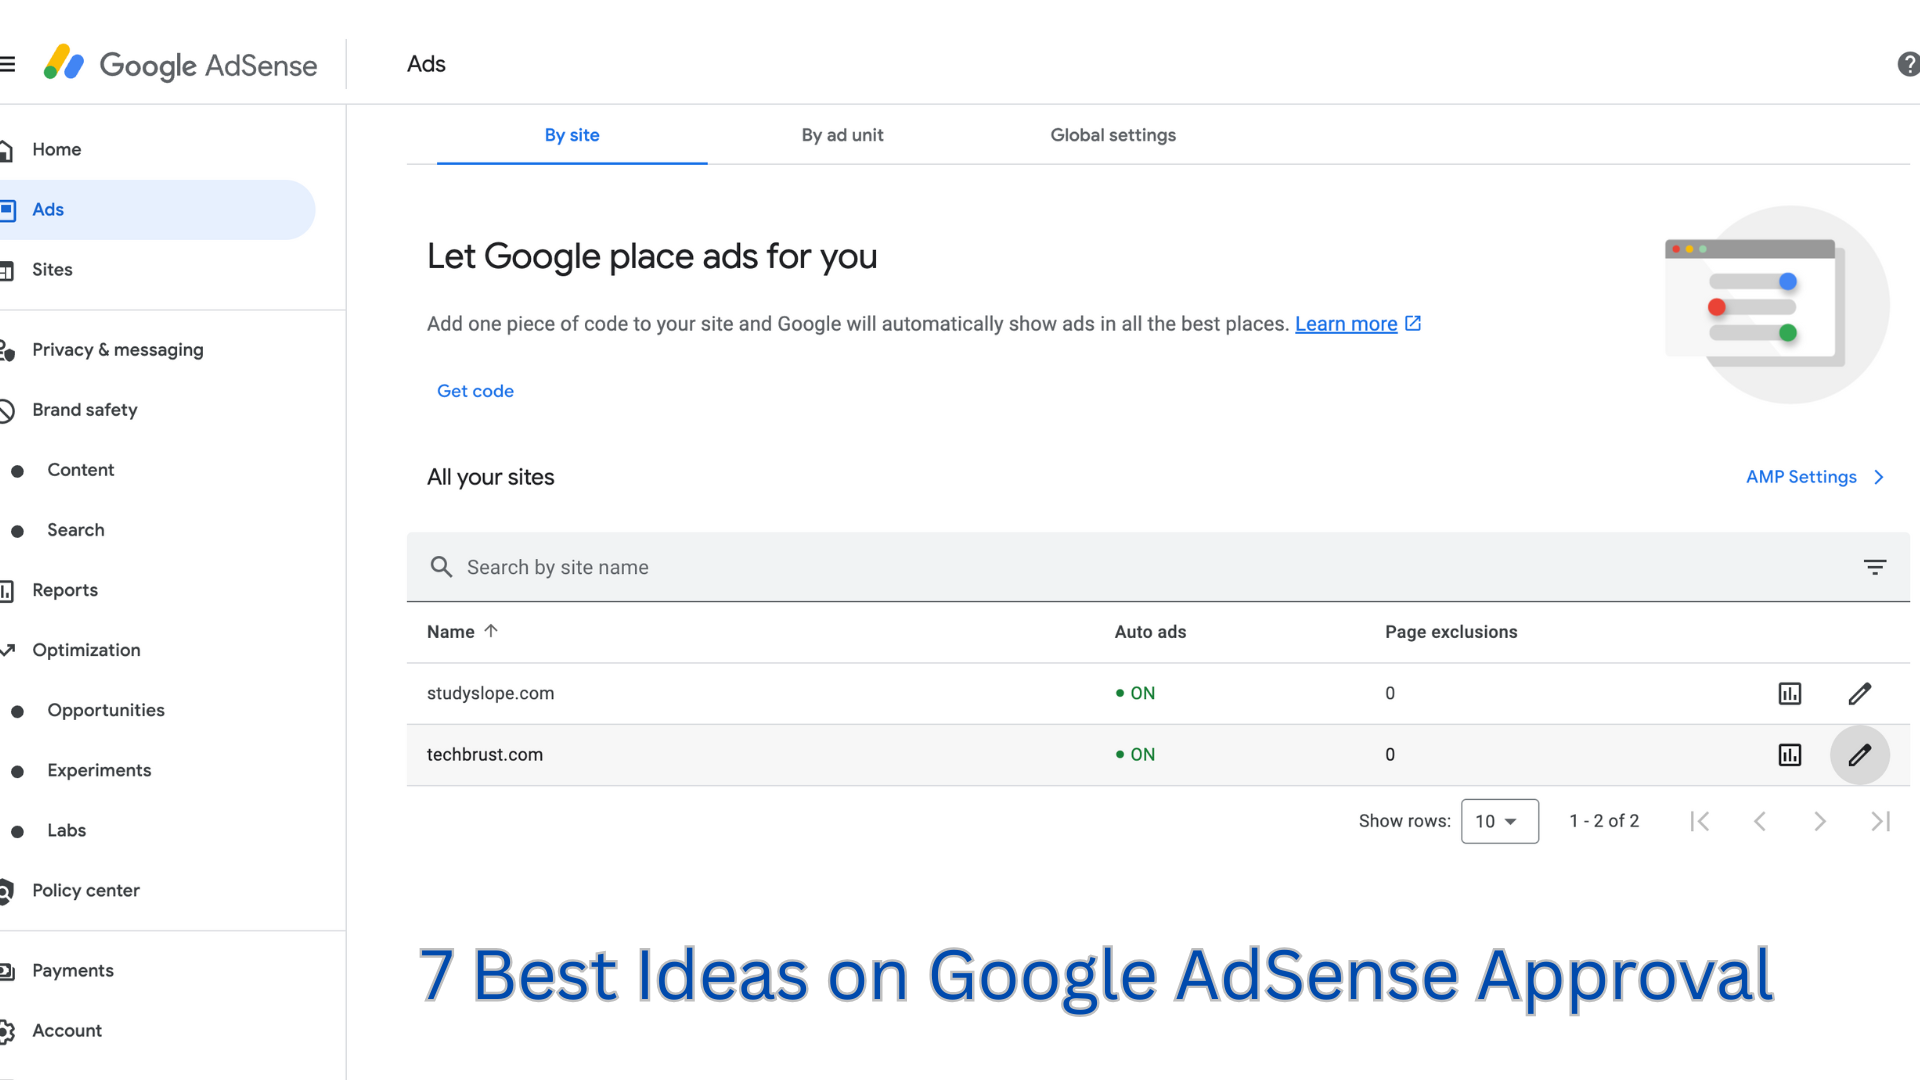Open the hamburger main menu
This screenshot has height=1080, width=1920.
point(7,65)
